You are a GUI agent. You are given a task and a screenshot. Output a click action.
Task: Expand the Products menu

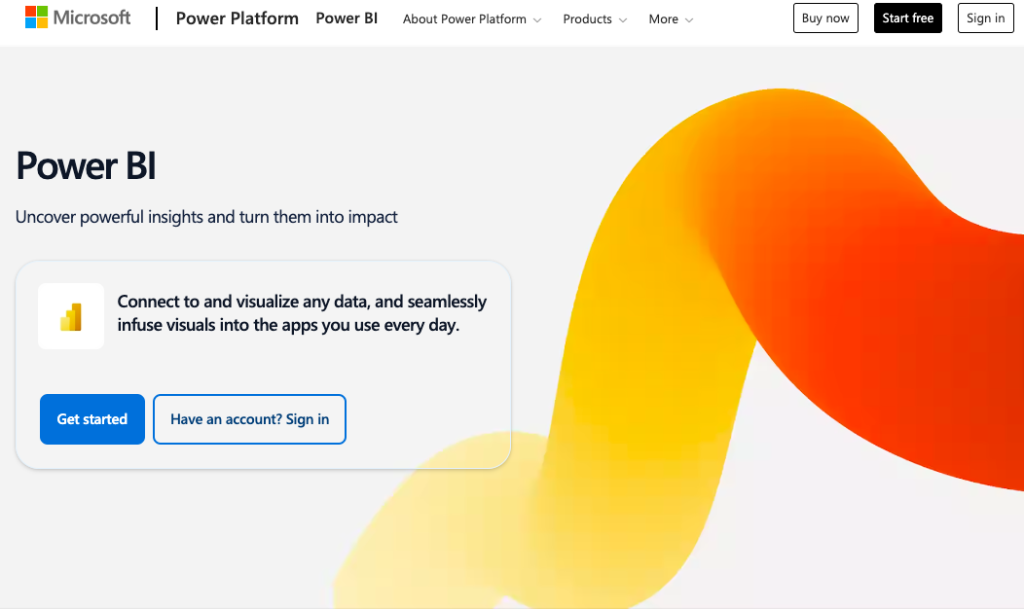[x=588, y=19]
